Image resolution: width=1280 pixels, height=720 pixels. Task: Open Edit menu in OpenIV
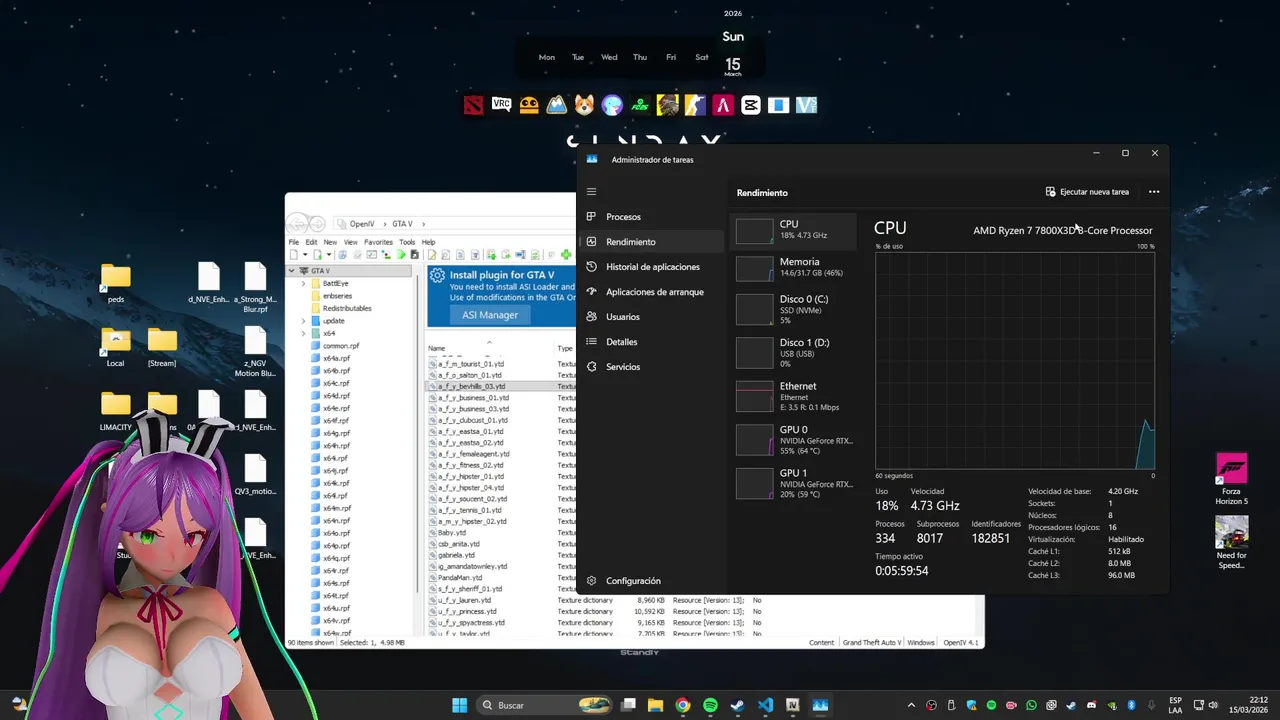point(311,242)
